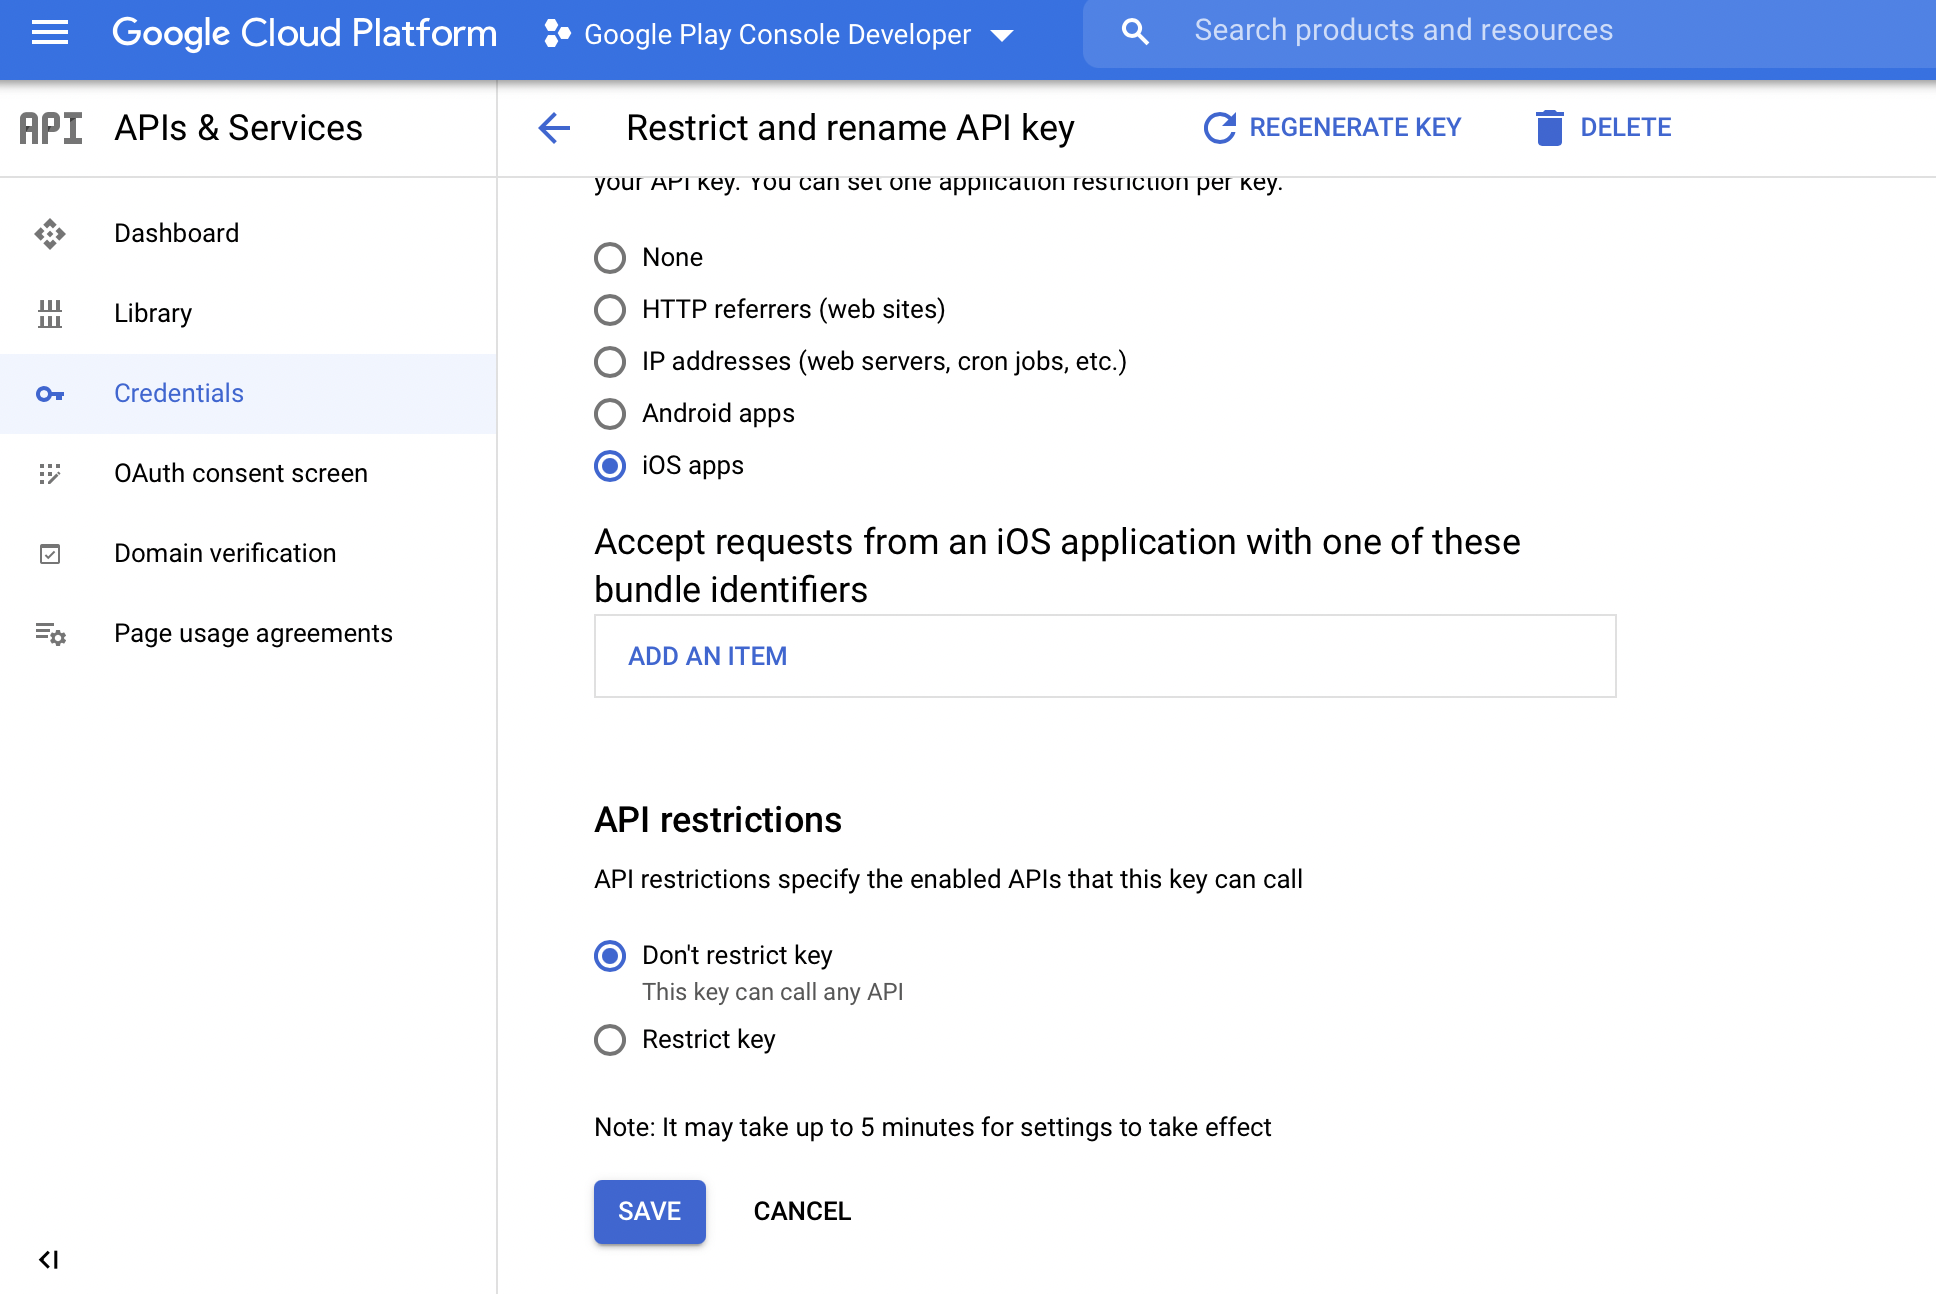This screenshot has height=1294, width=1936.
Task: Click 'This key can call any API' text
Action: (773, 992)
